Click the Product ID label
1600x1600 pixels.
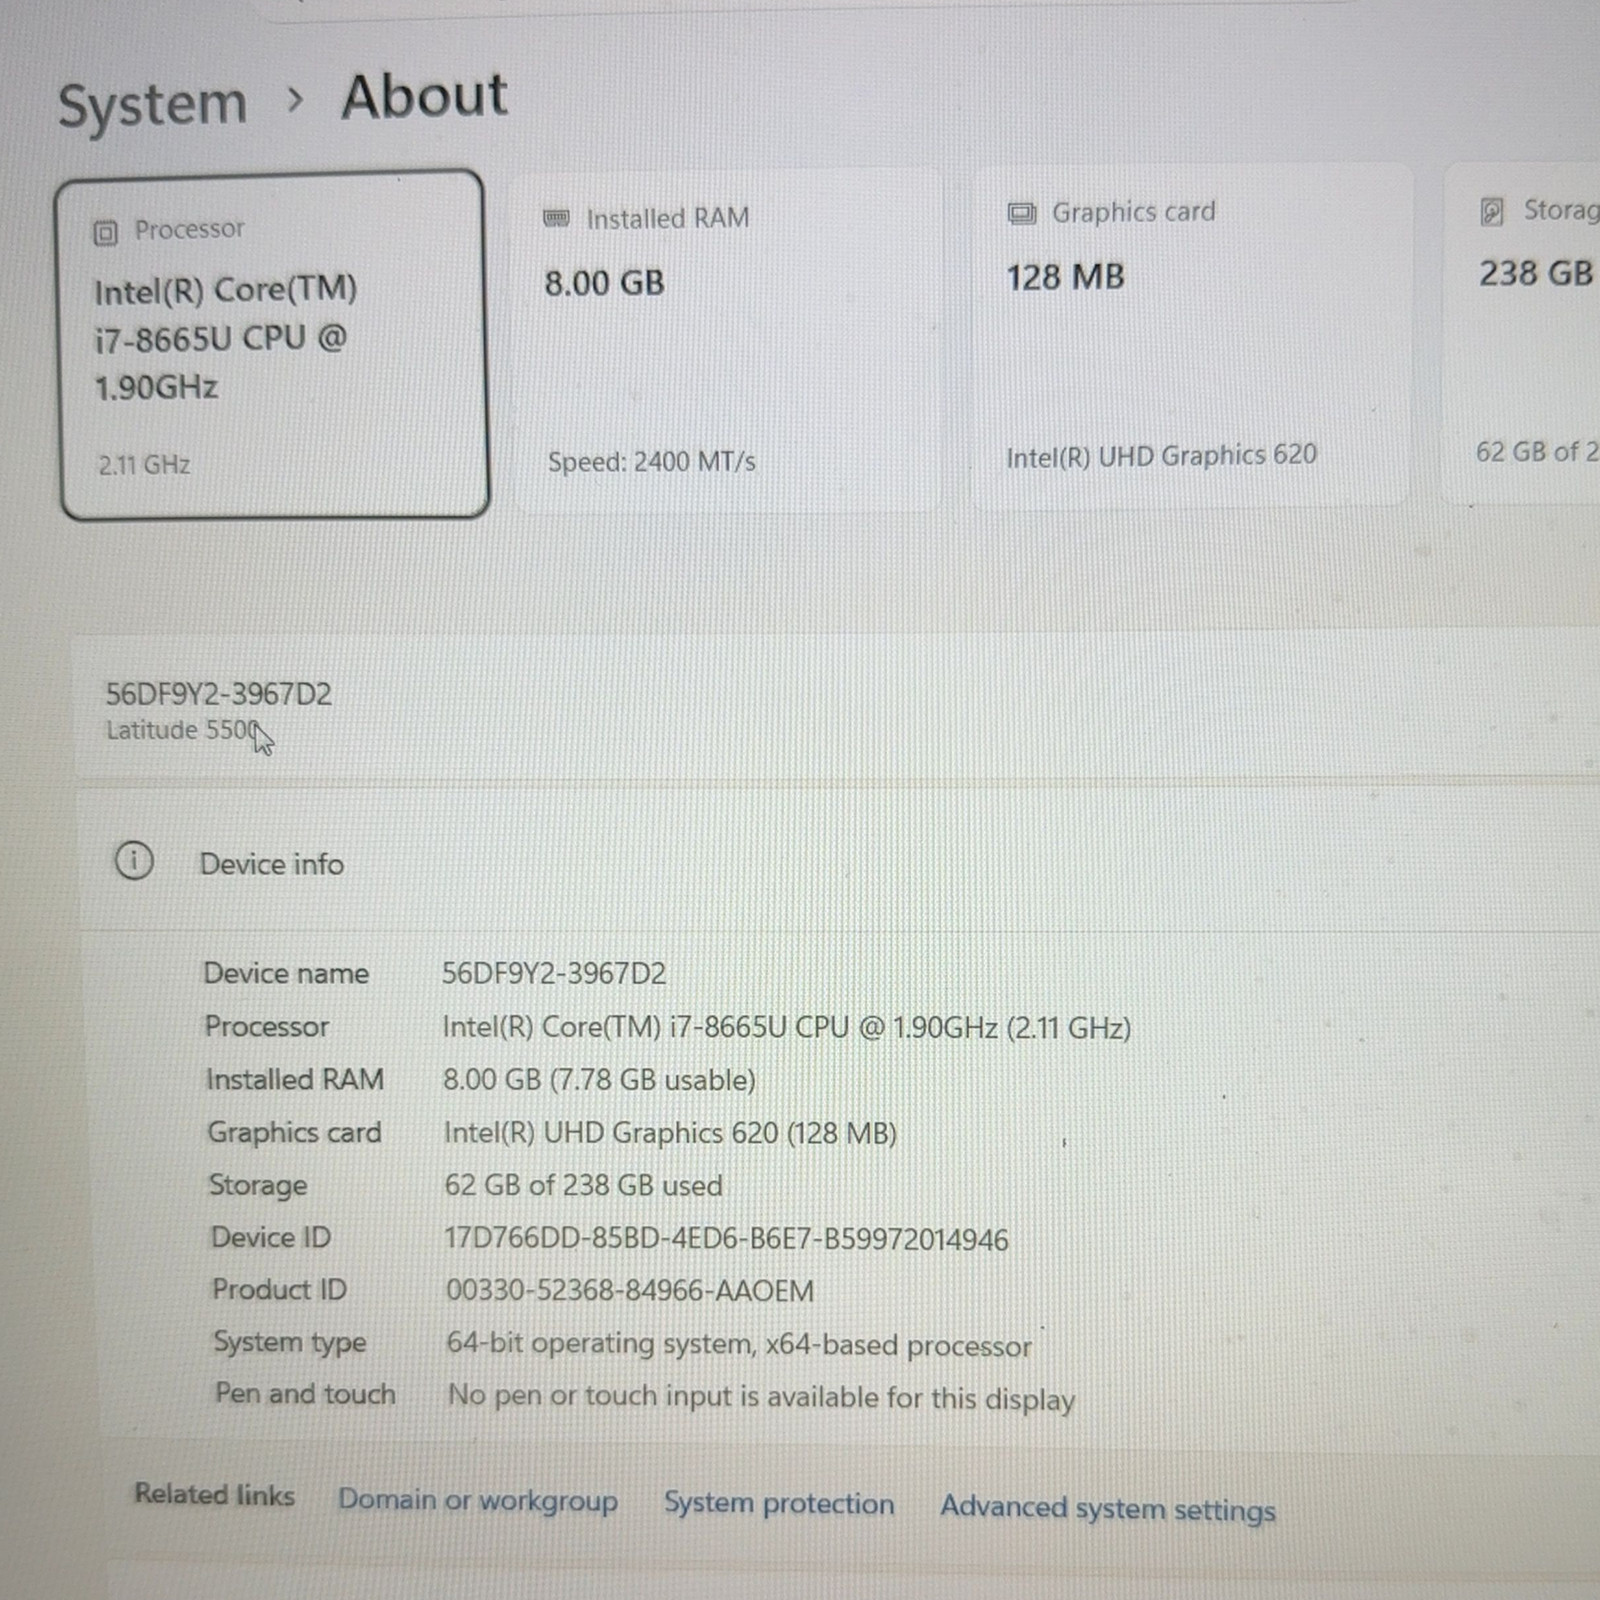tap(279, 1290)
